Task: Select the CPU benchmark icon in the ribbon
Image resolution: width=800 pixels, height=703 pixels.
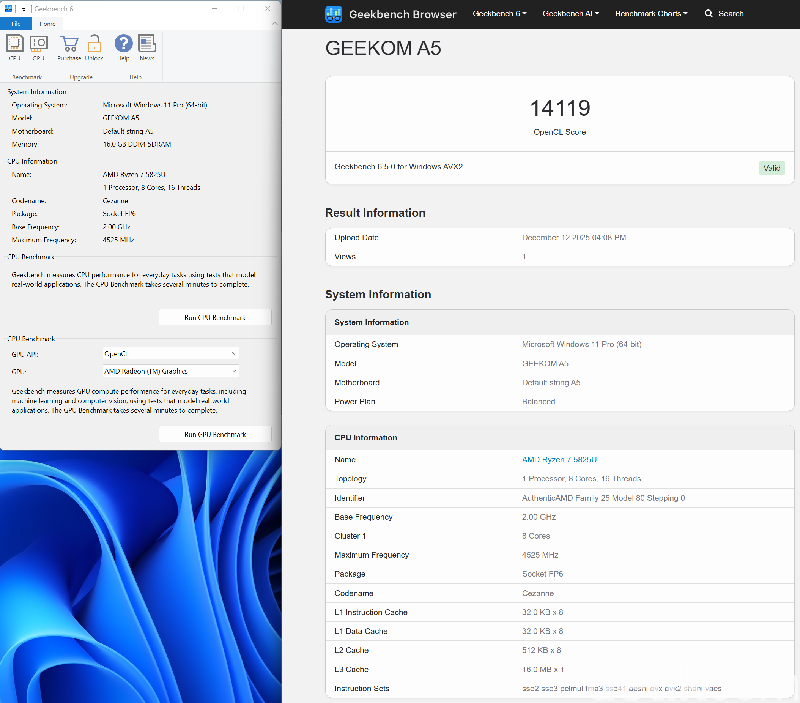Action: (x=14, y=44)
